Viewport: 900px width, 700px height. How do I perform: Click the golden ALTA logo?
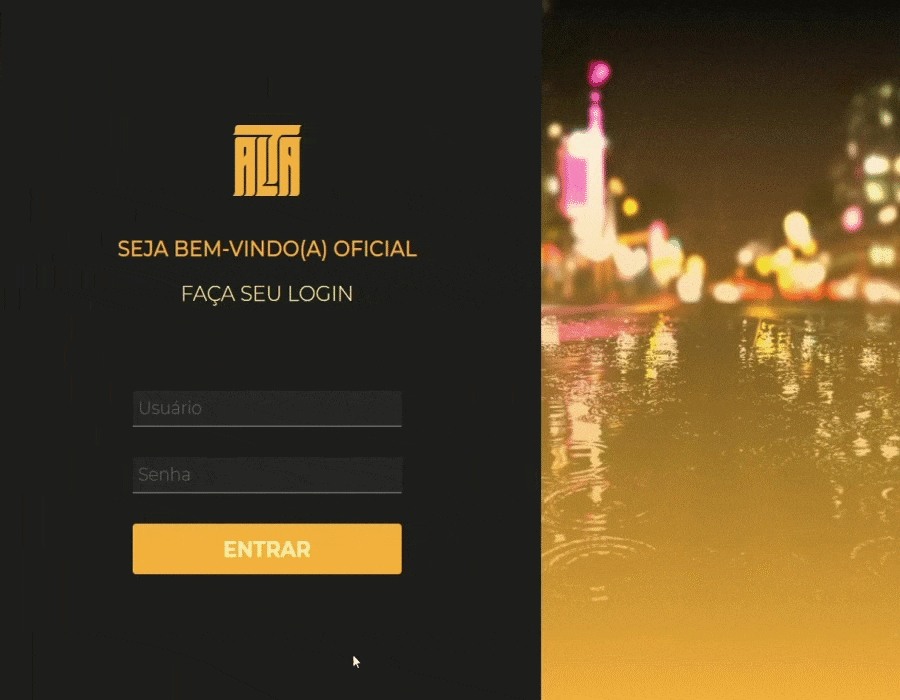pos(267,161)
